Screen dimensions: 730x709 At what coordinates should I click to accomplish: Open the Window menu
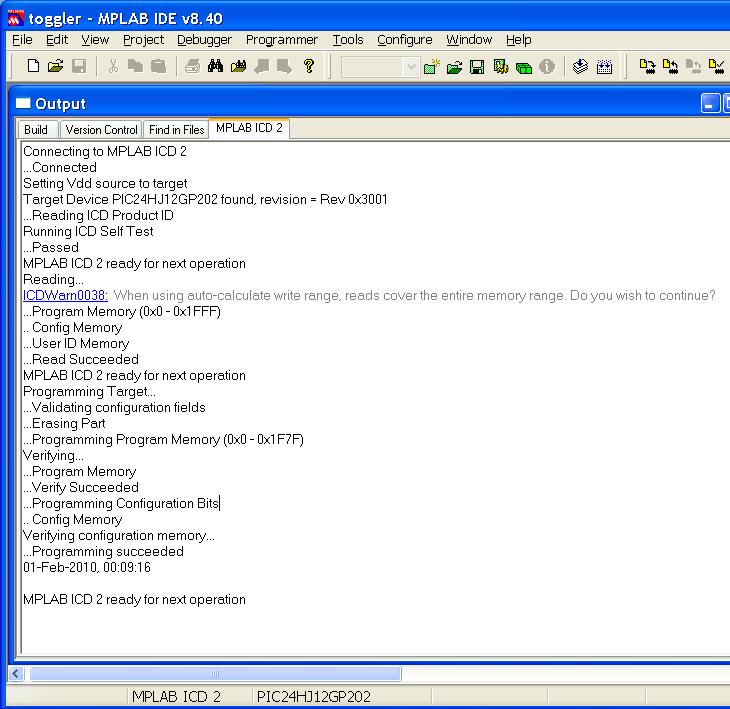point(469,40)
